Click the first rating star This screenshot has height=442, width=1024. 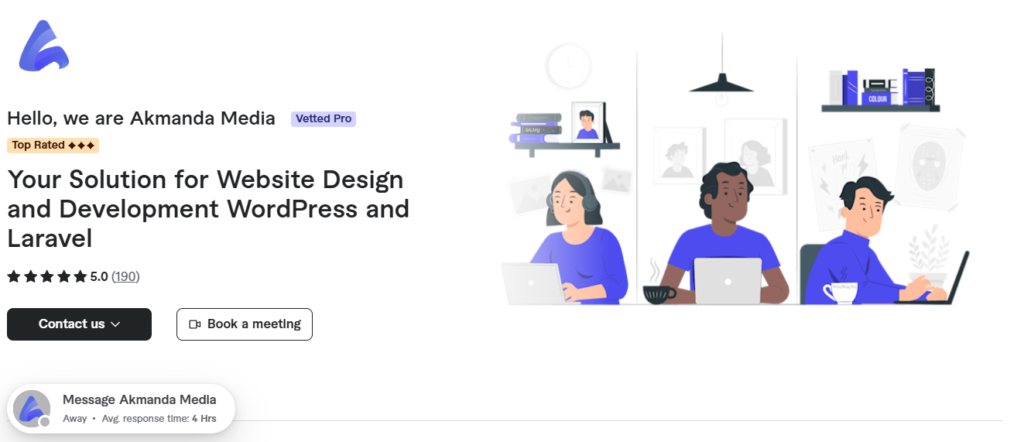[14, 277]
